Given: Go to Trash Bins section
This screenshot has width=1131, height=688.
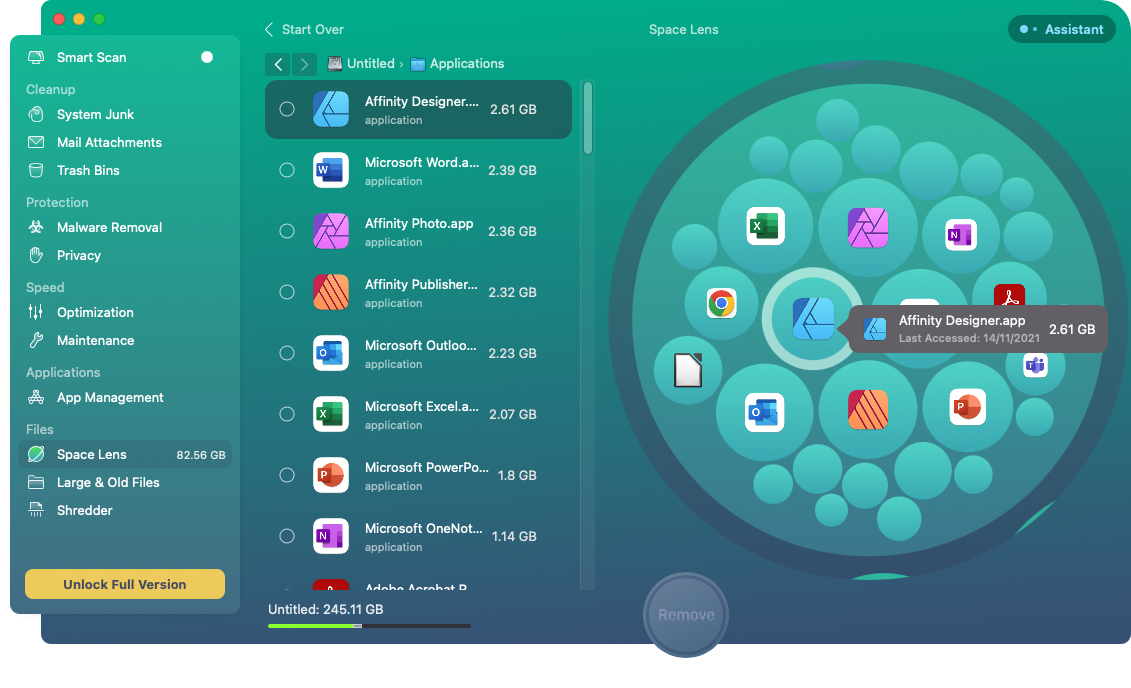Looking at the screenshot, I should pos(124,170).
